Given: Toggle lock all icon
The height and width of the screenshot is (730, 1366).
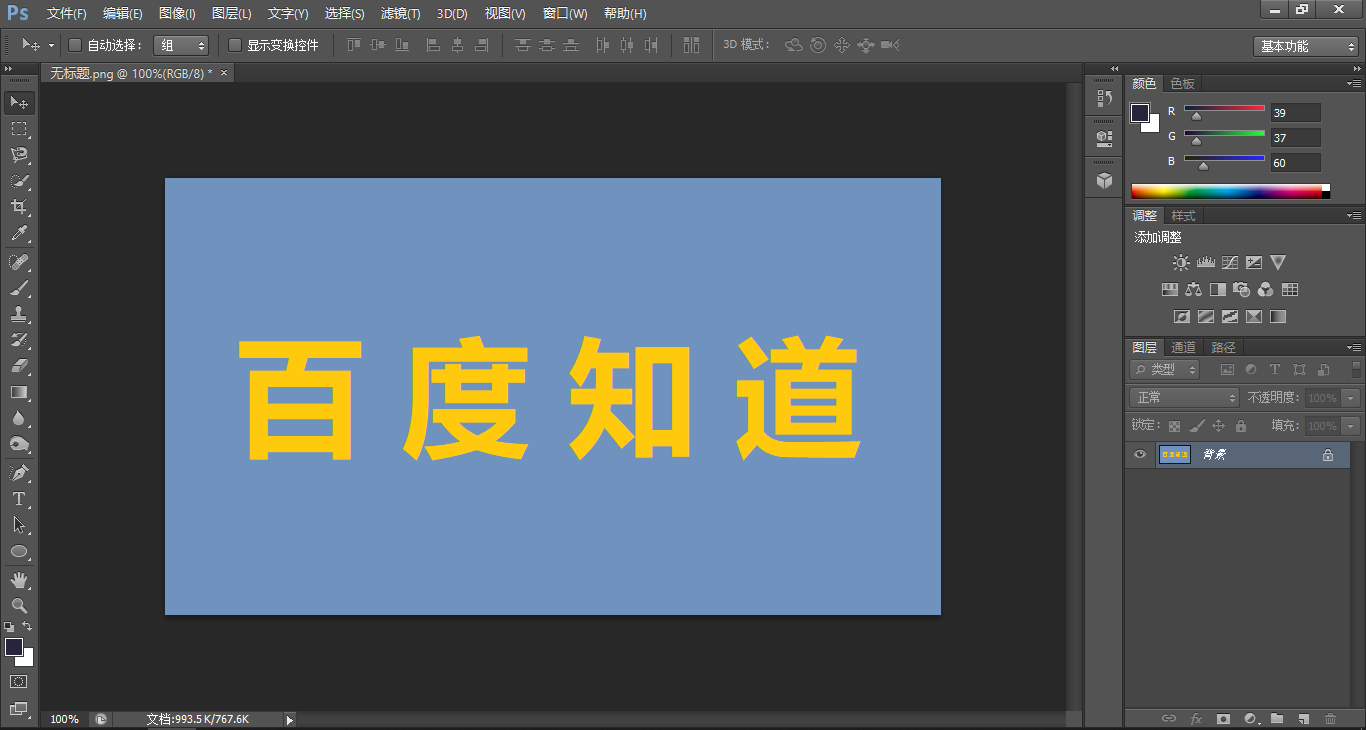Looking at the screenshot, I should [x=1240, y=426].
